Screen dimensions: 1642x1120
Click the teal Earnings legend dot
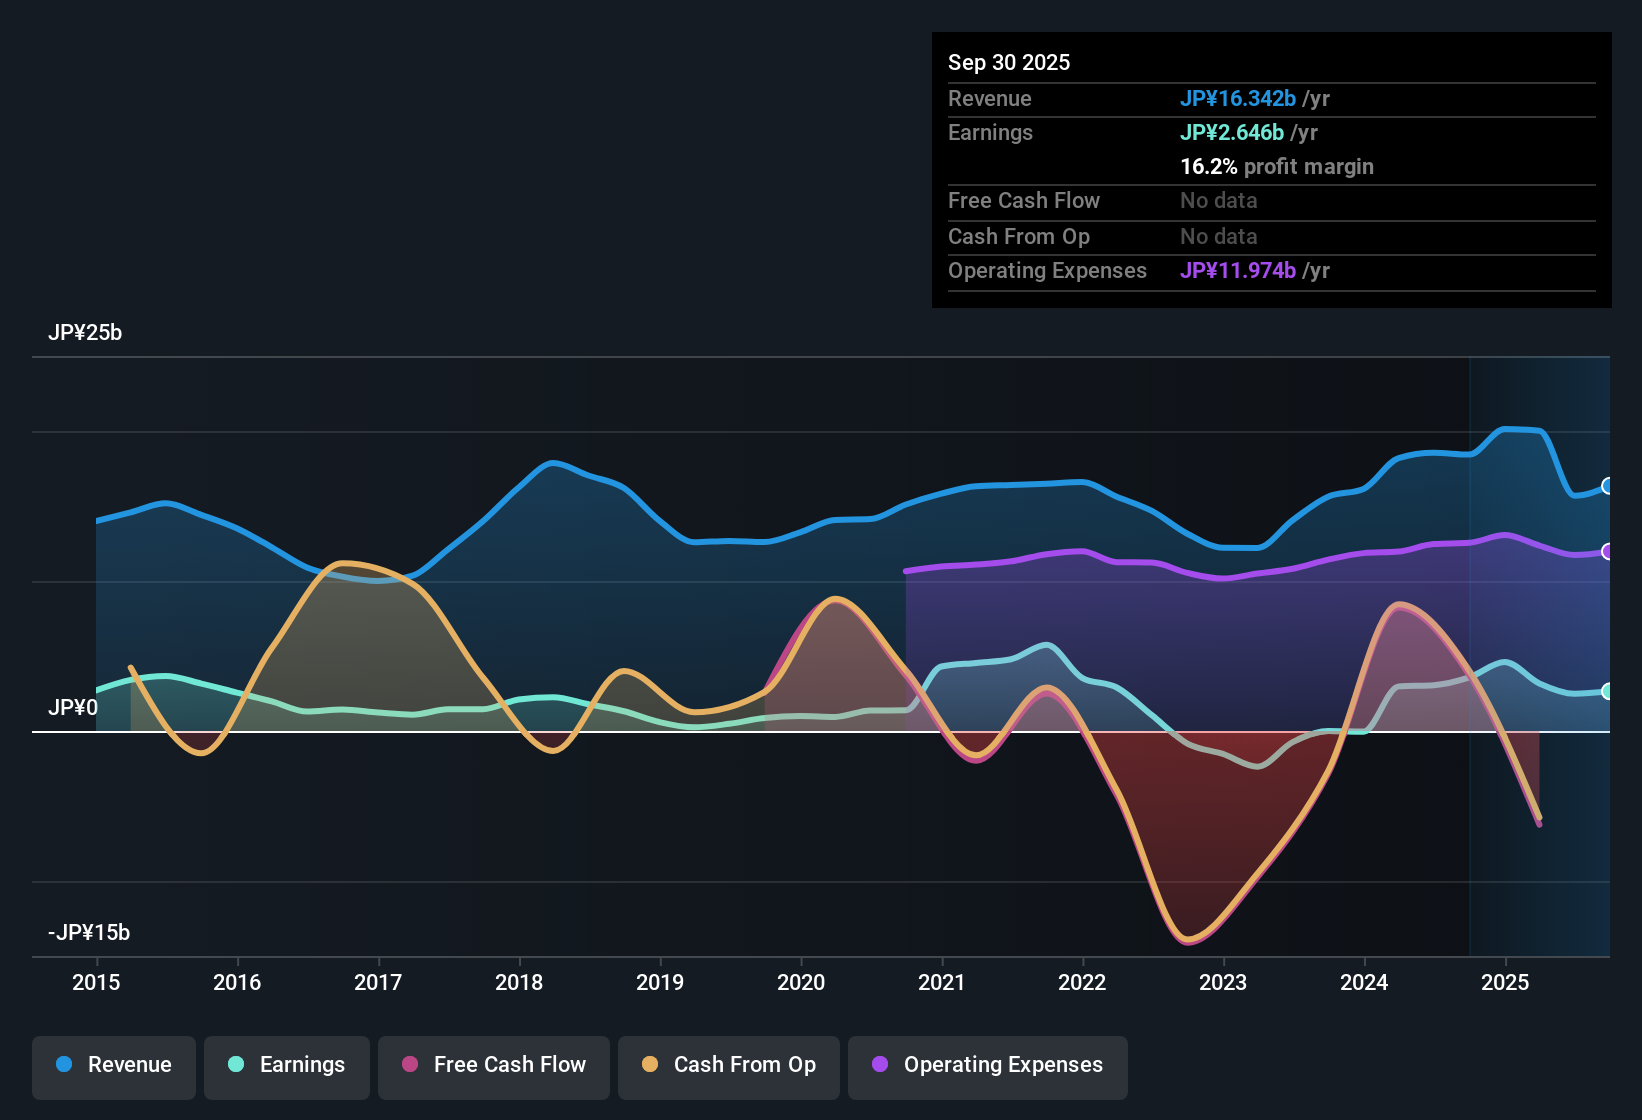click(236, 1065)
